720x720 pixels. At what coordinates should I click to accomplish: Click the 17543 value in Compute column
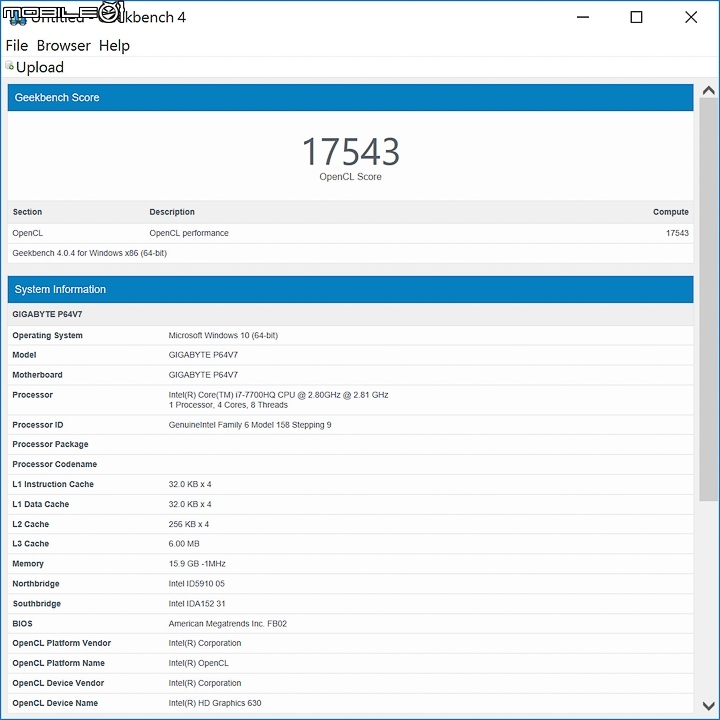click(677, 233)
